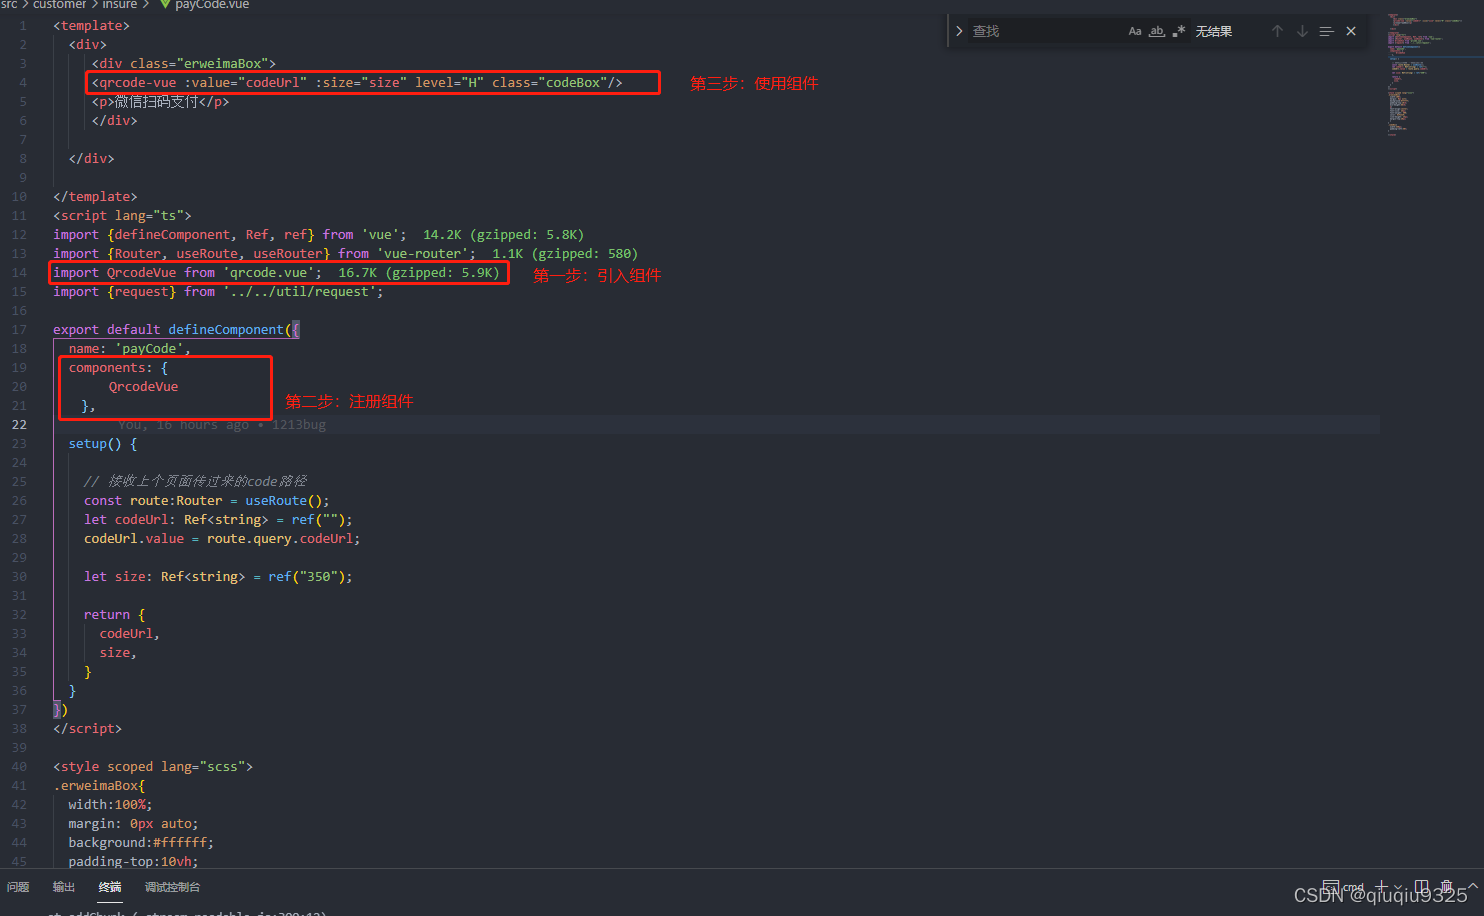Click line number 17 in the gutter
Viewport: 1484px width, 916px height.
pos(19,329)
